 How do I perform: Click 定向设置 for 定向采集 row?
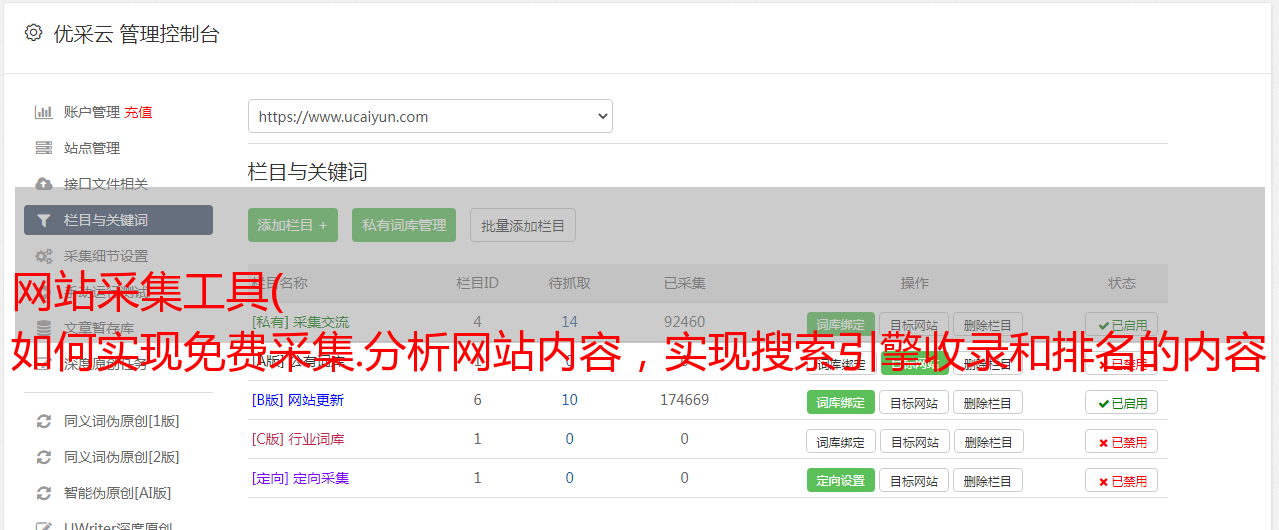tap(841, 480)
